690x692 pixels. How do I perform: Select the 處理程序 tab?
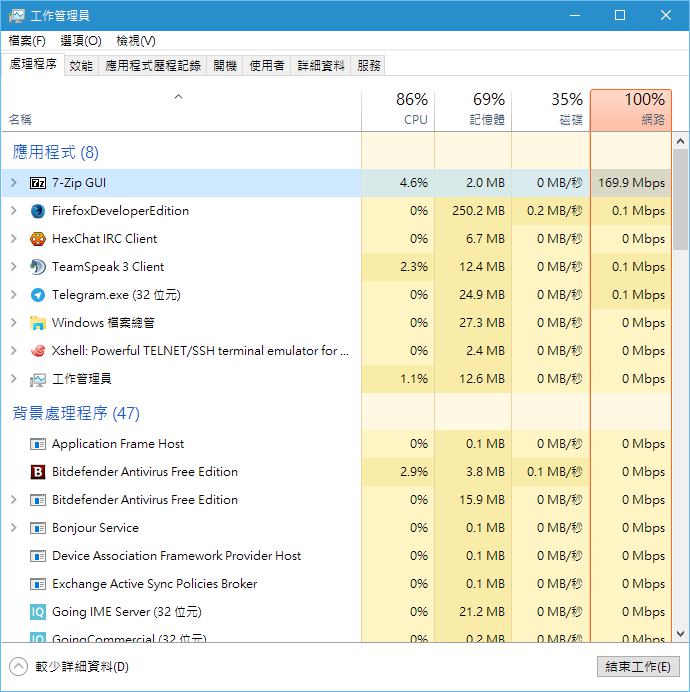pos(33,64)
